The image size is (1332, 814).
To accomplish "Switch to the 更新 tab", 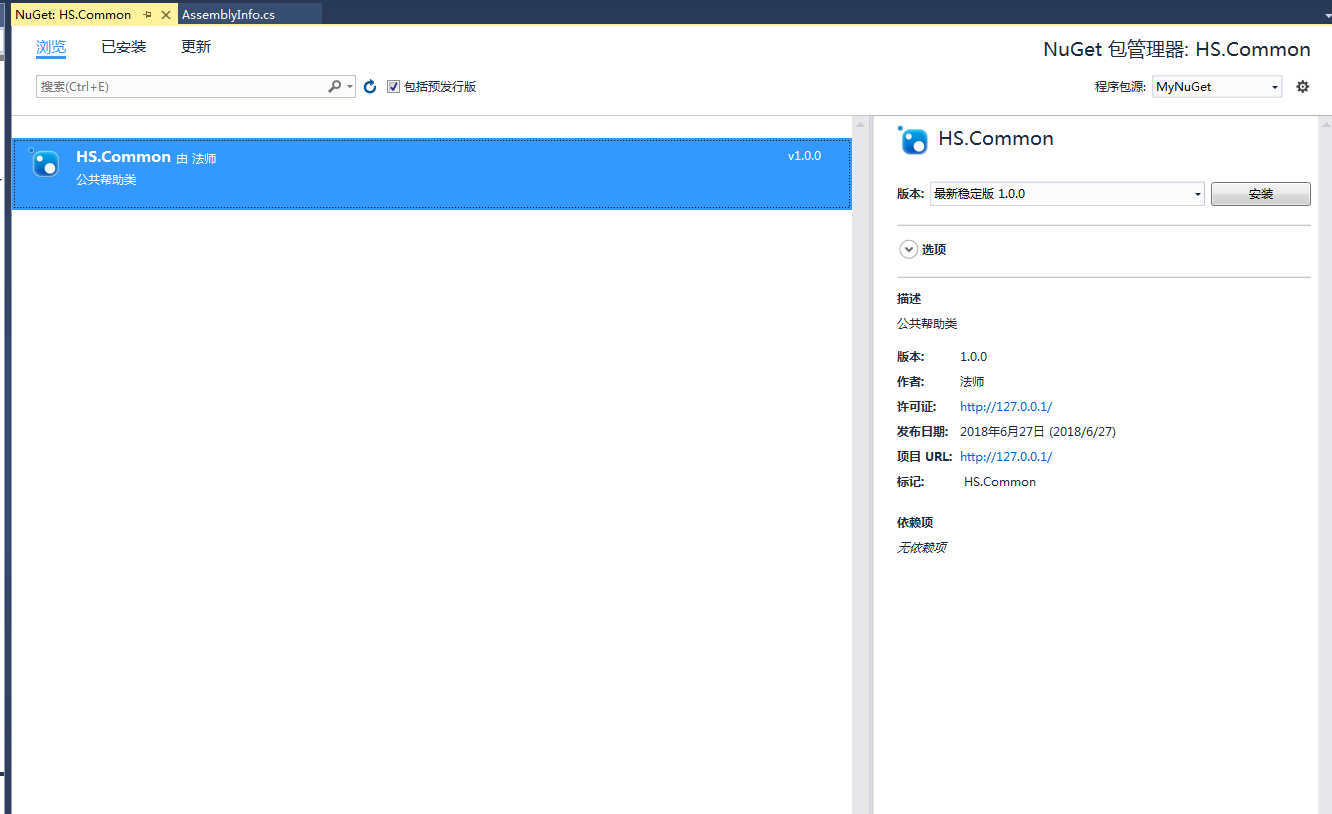I will click(x=196, y=47).
